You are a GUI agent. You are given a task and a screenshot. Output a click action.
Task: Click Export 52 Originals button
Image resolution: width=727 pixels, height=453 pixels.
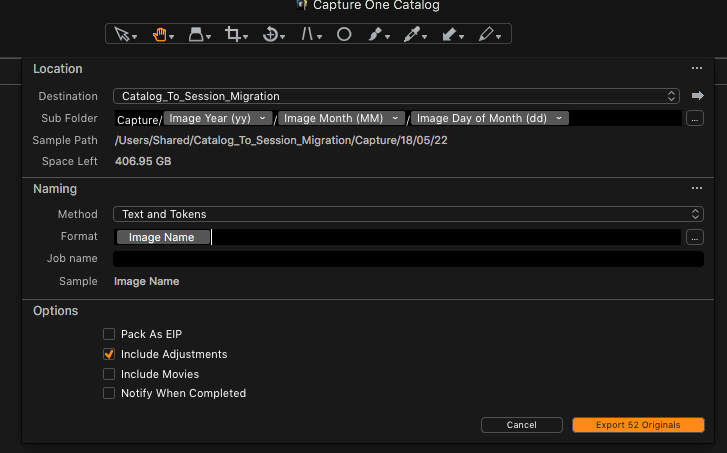tap(638, 425)
